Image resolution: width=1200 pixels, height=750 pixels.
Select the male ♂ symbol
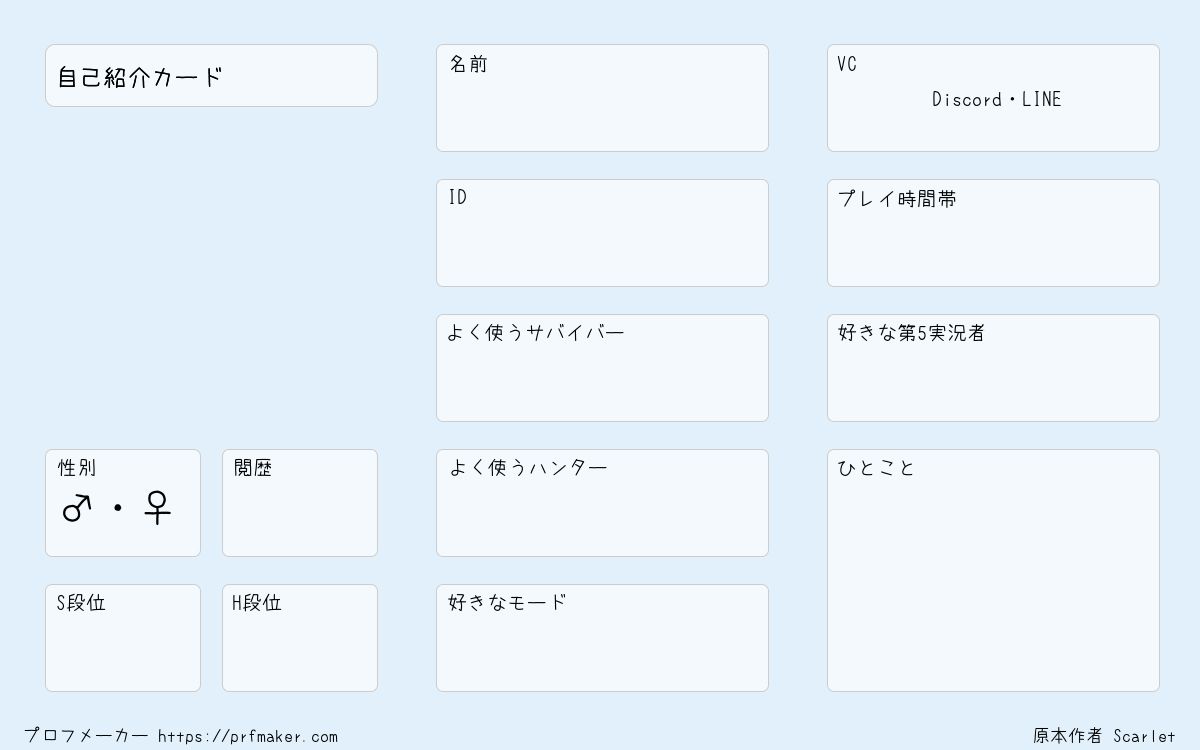pos(77,508)
